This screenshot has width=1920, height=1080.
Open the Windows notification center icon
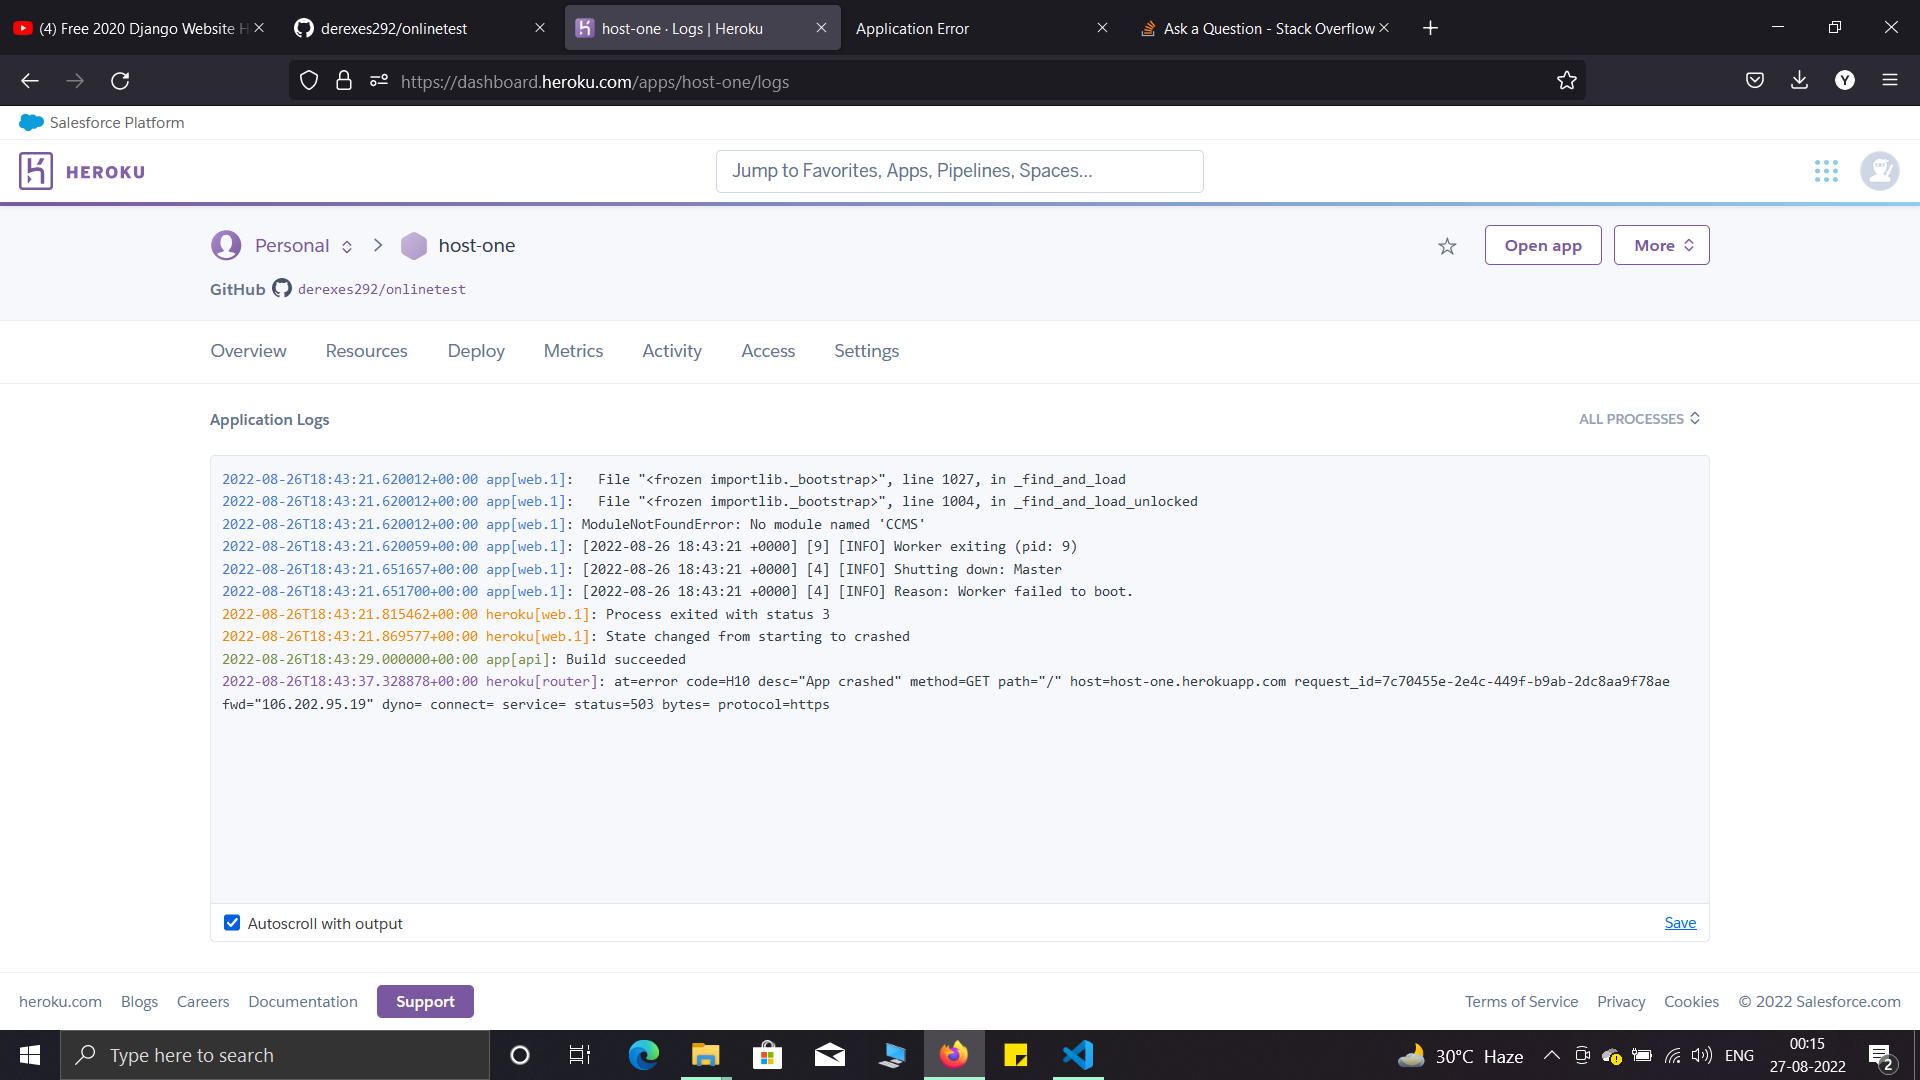click(x=1880, y=1055)
